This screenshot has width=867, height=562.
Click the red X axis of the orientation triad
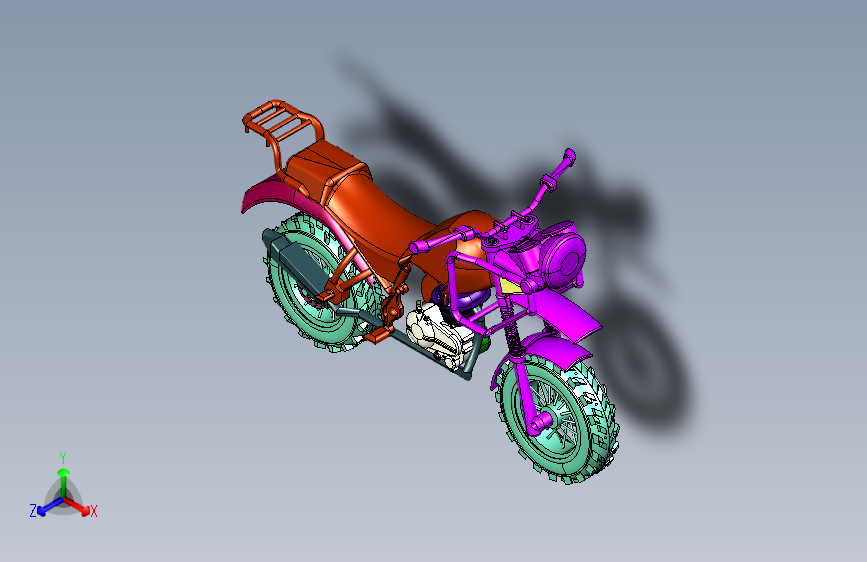point(76,506)
